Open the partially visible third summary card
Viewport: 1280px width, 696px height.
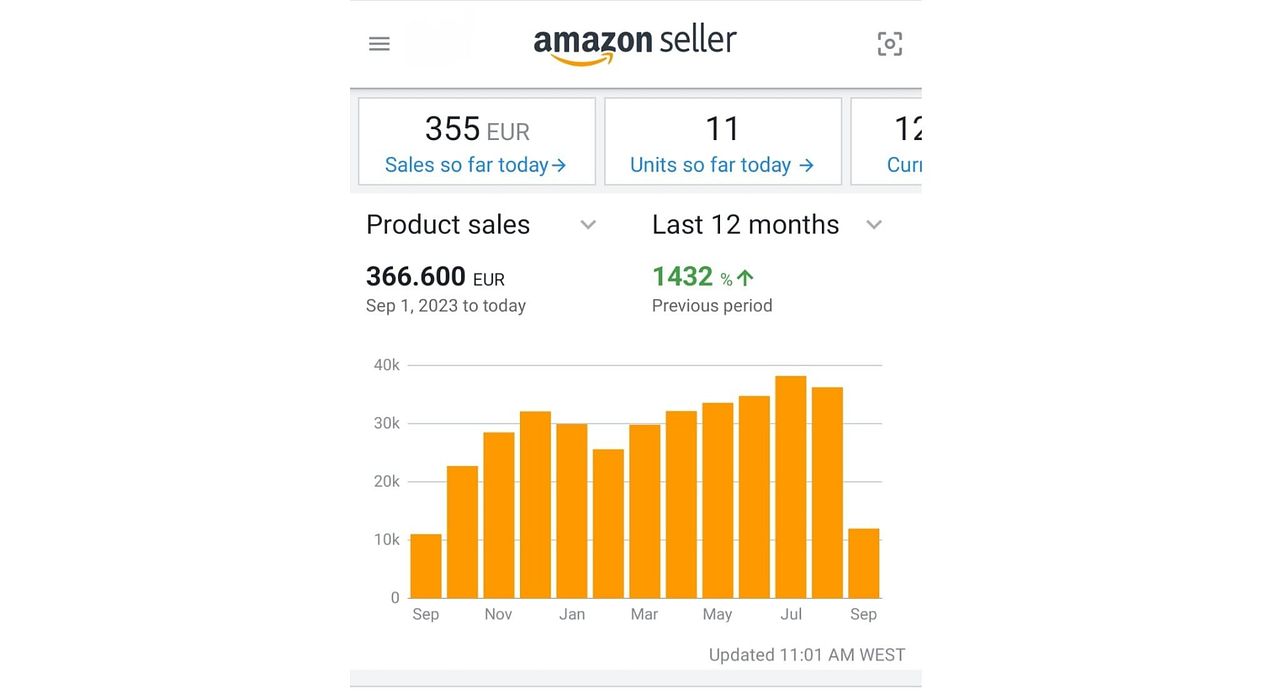point(886,141)
